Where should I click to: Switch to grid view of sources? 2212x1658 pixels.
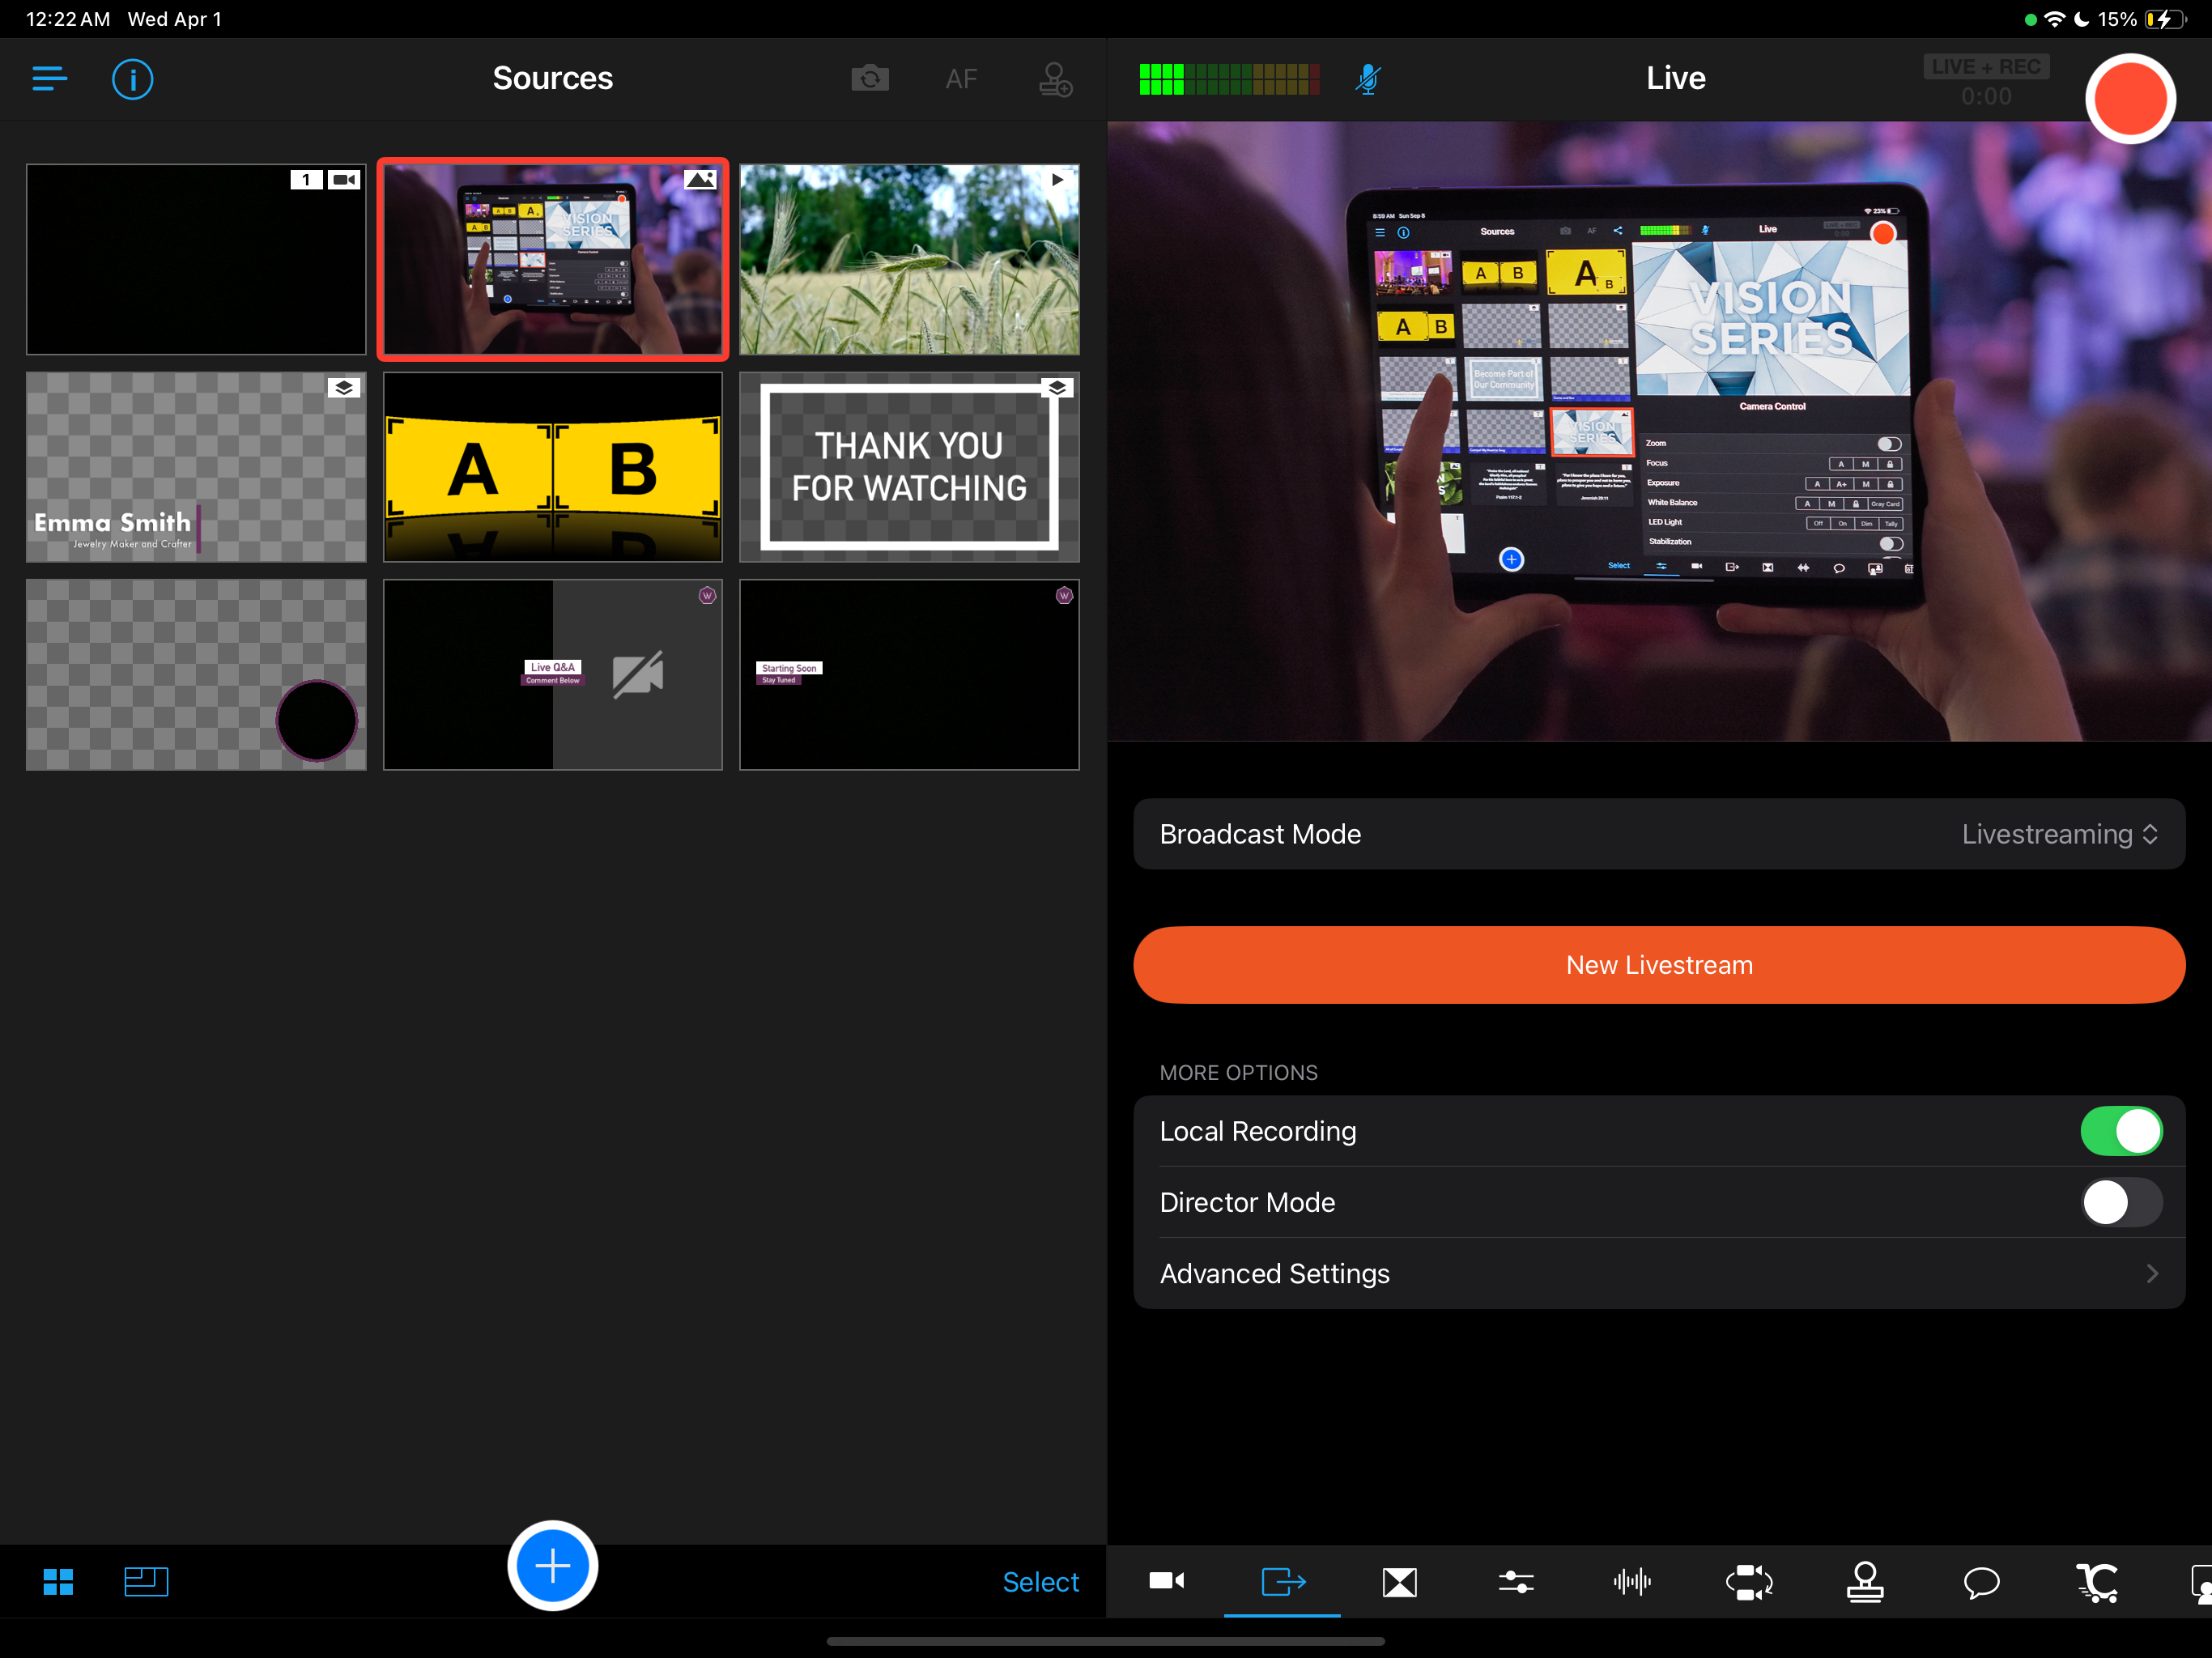click(58, 1581)
